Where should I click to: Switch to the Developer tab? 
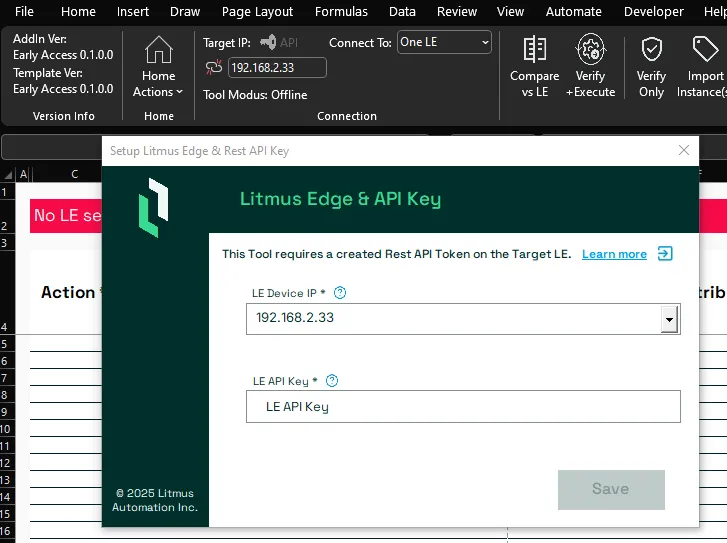coord(654,12)
